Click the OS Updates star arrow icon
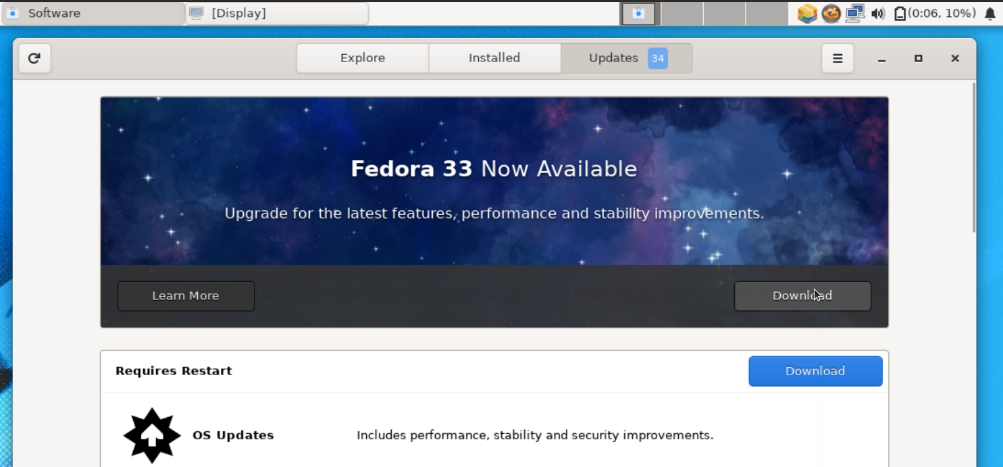The width and height of the screenshot is (1003, 467). pyautogui.click(x=152, y=436)
